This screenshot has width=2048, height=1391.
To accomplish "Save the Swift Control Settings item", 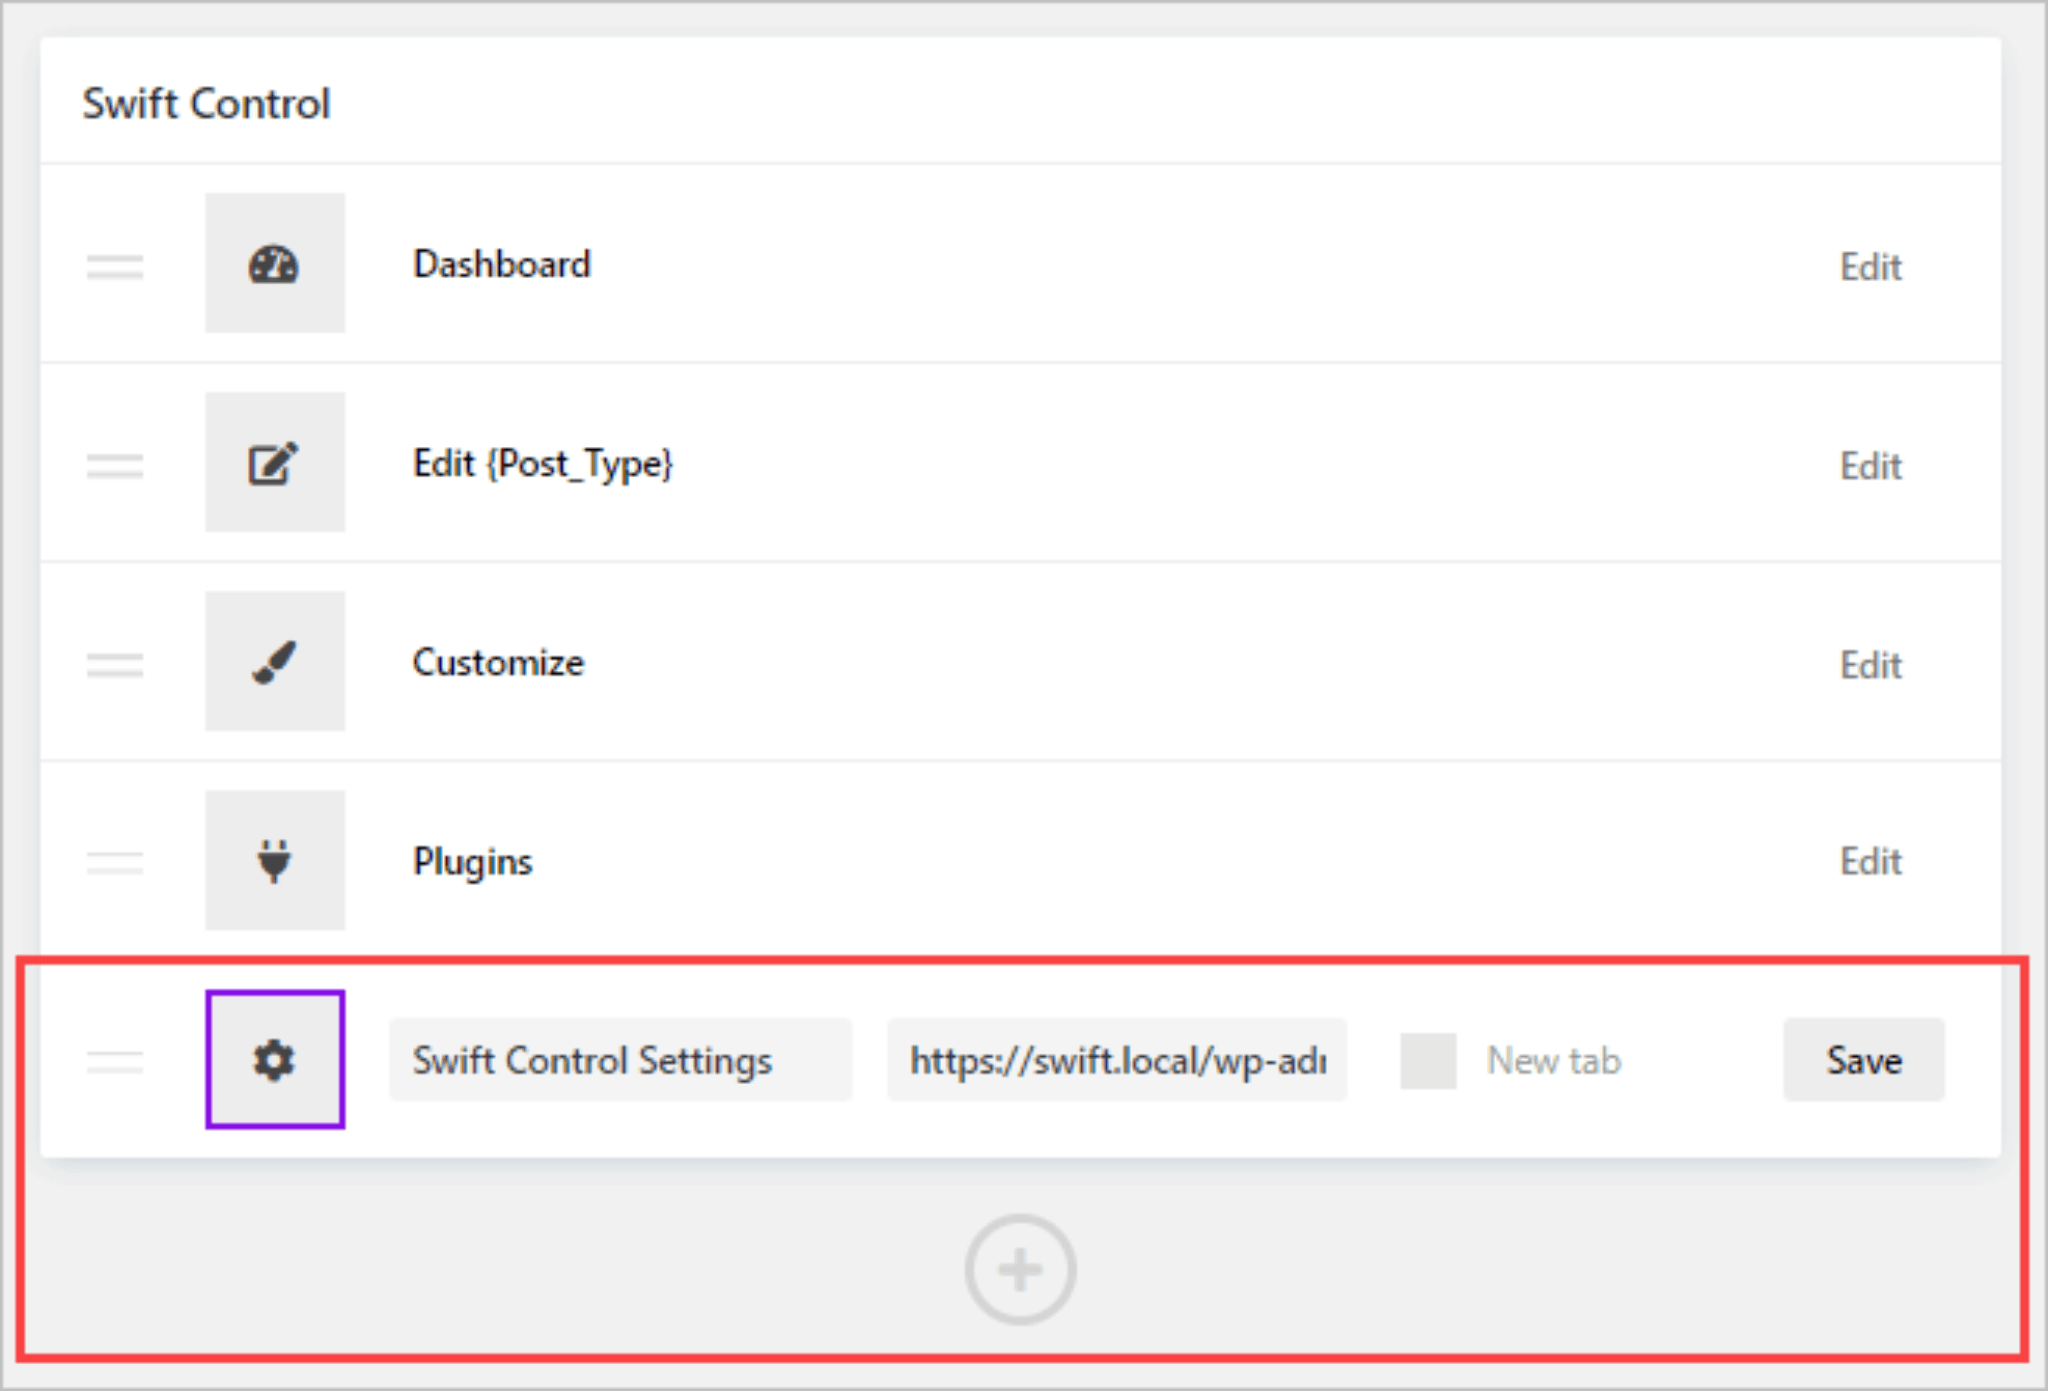I will coord(1863,1060).
